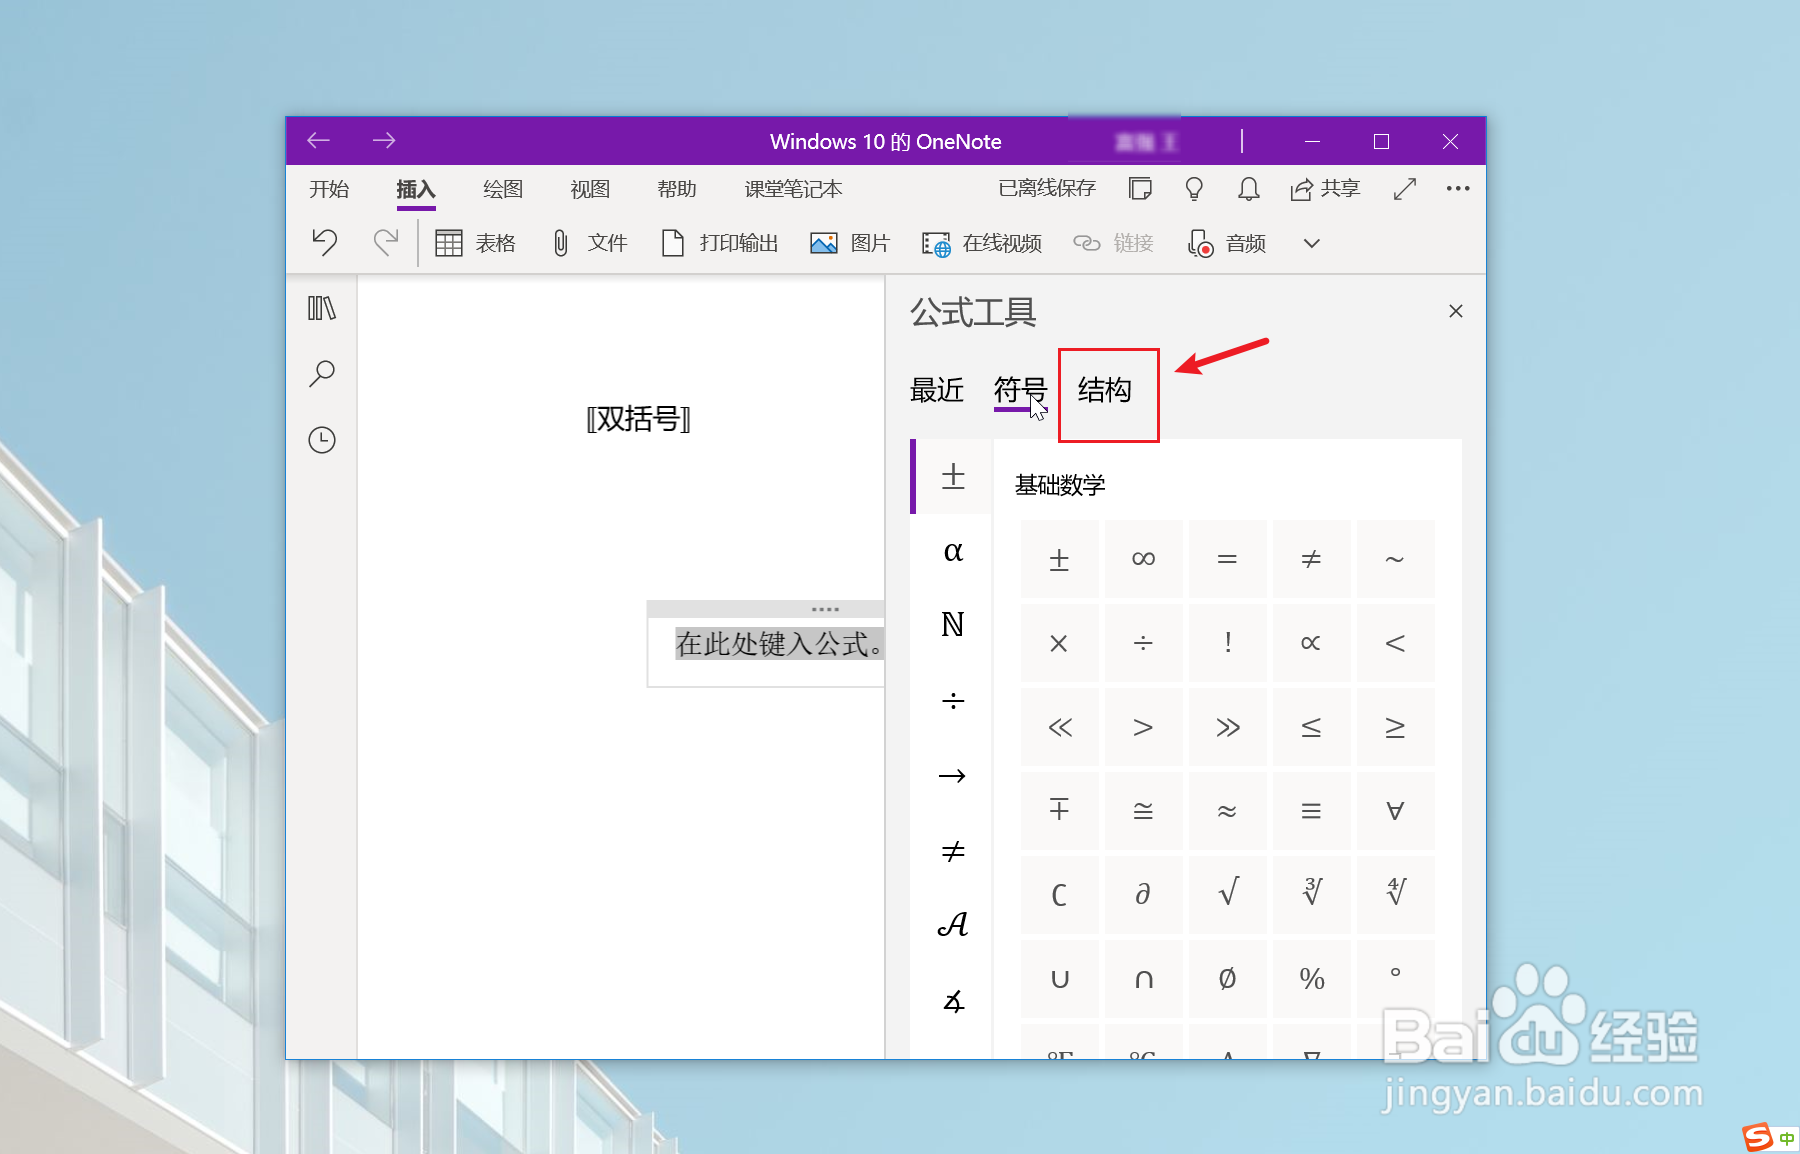Image resolution: width=1800 pixels, height=1154 pixels.
Task: Open the page feed icon beside 已离线保存
Action: coord(1140,188)
